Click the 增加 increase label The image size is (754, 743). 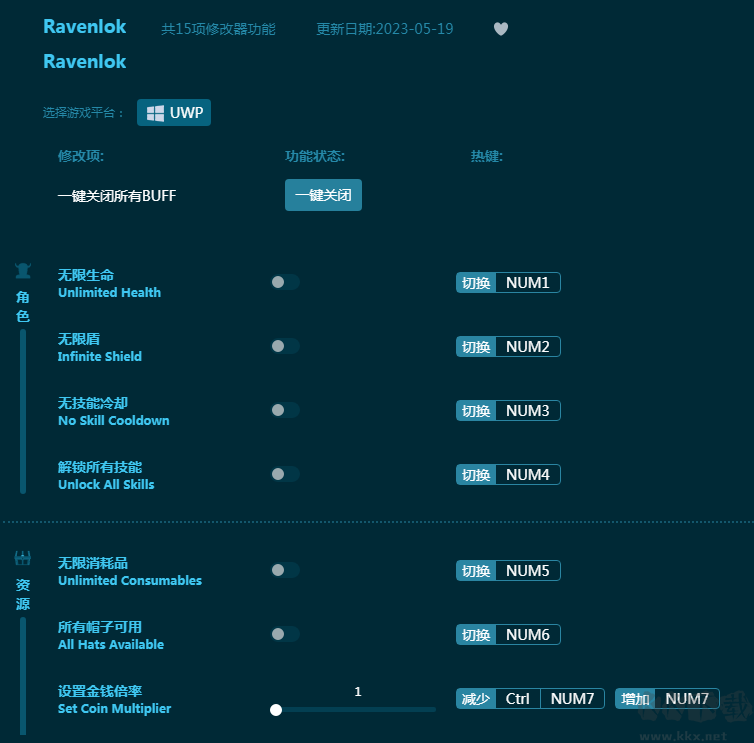[635, 698]
